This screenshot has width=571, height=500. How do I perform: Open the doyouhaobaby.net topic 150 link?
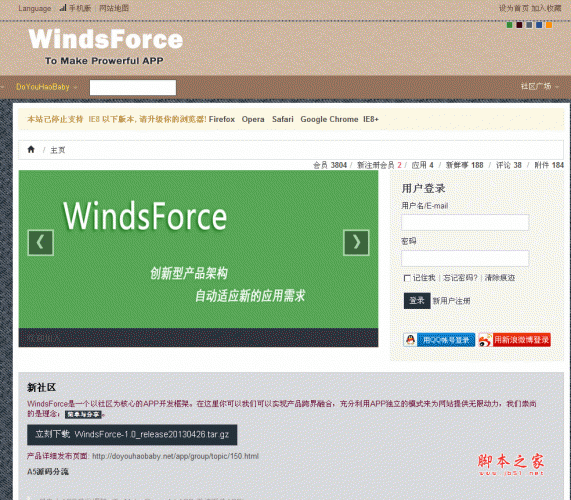pyautogui.click(x=175, y=456)
